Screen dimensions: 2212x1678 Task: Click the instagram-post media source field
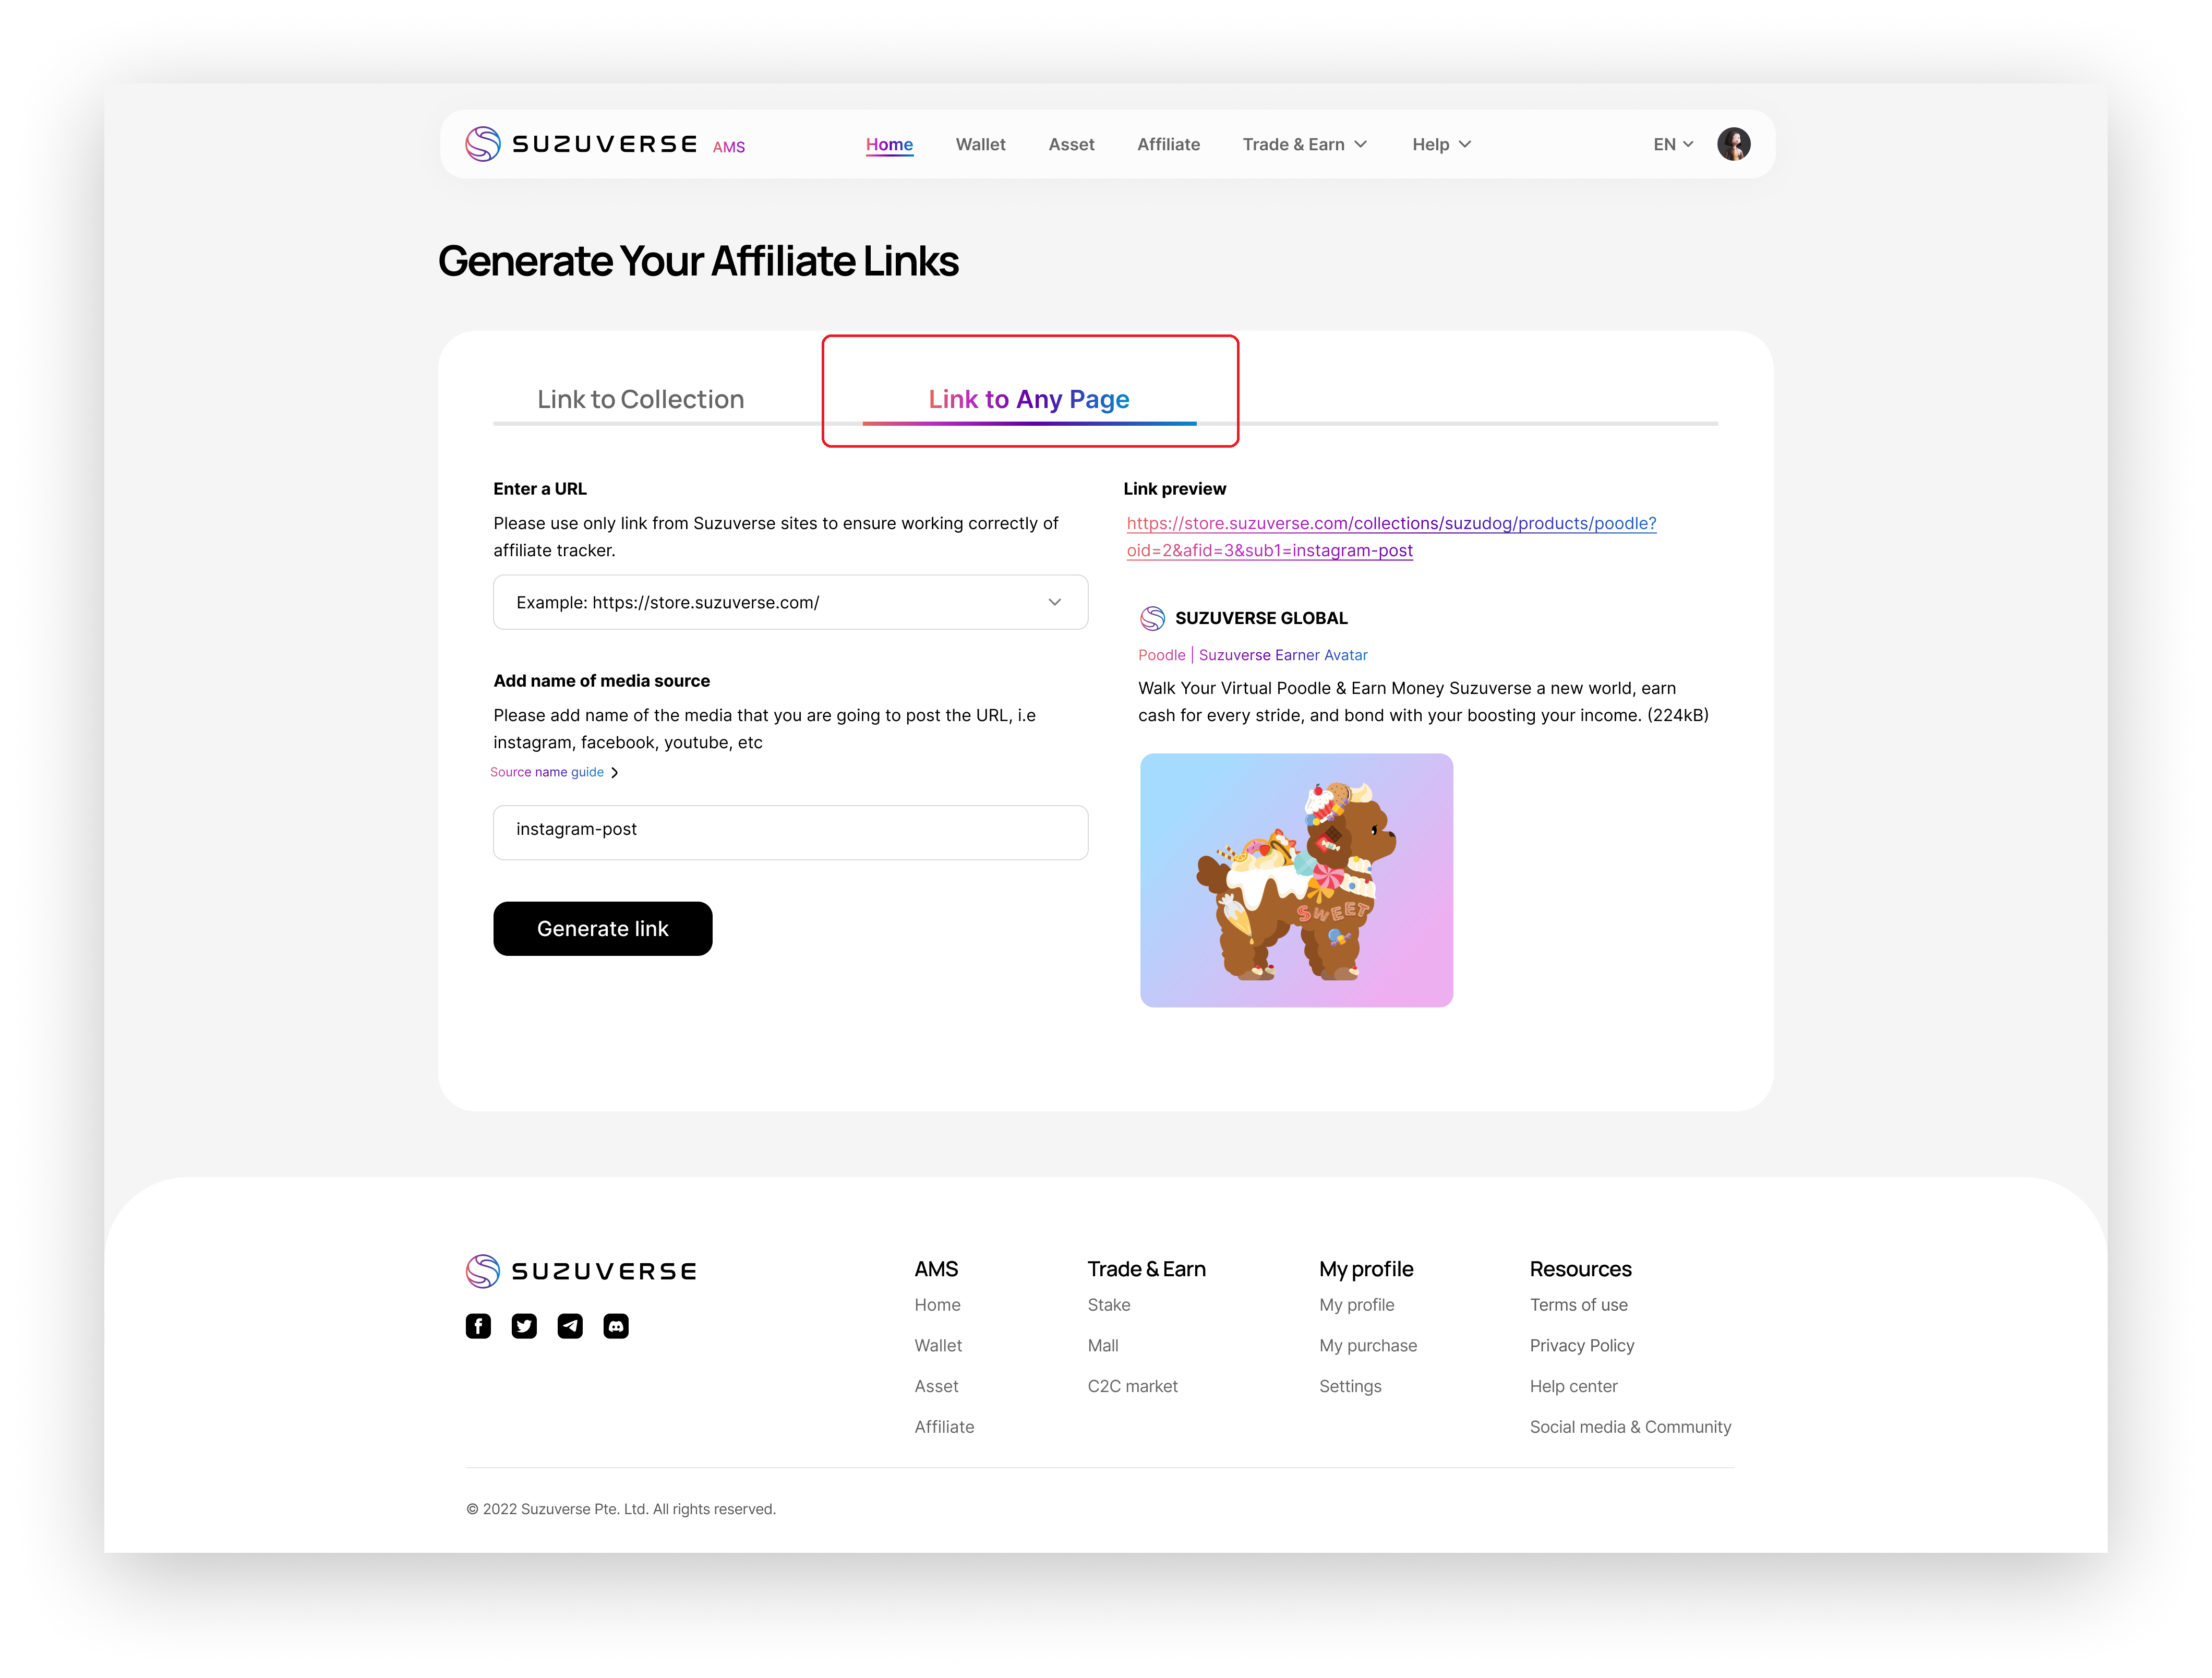(x=790, y=832)
